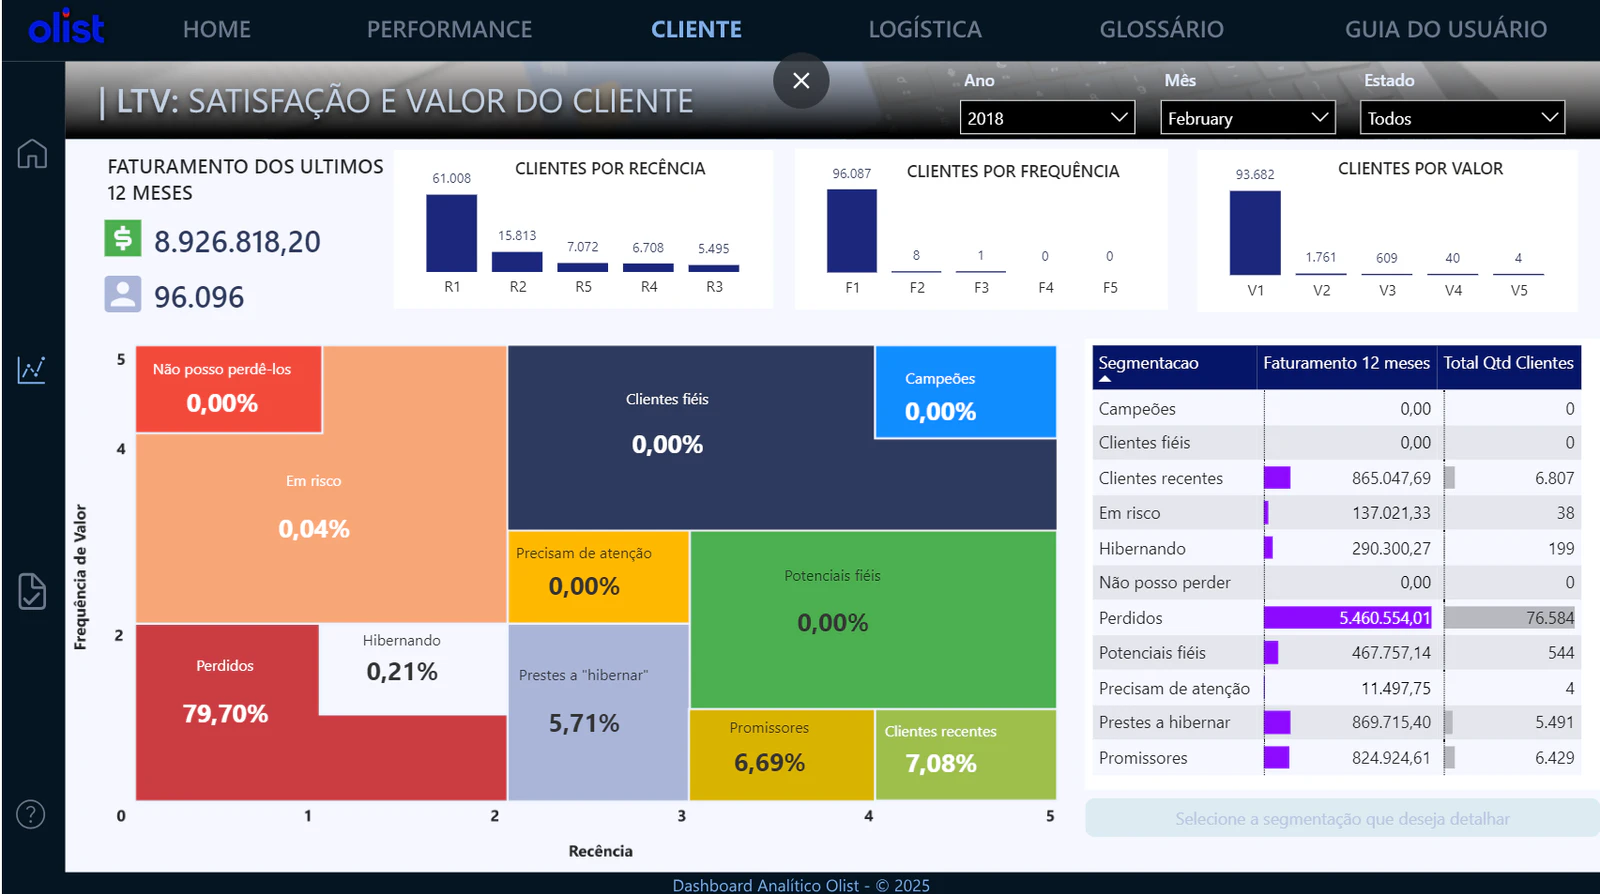The image size is (1600, 894).
Task: Sort by Total Qtd Clientes column header
Action: (x=1508, y=363)
